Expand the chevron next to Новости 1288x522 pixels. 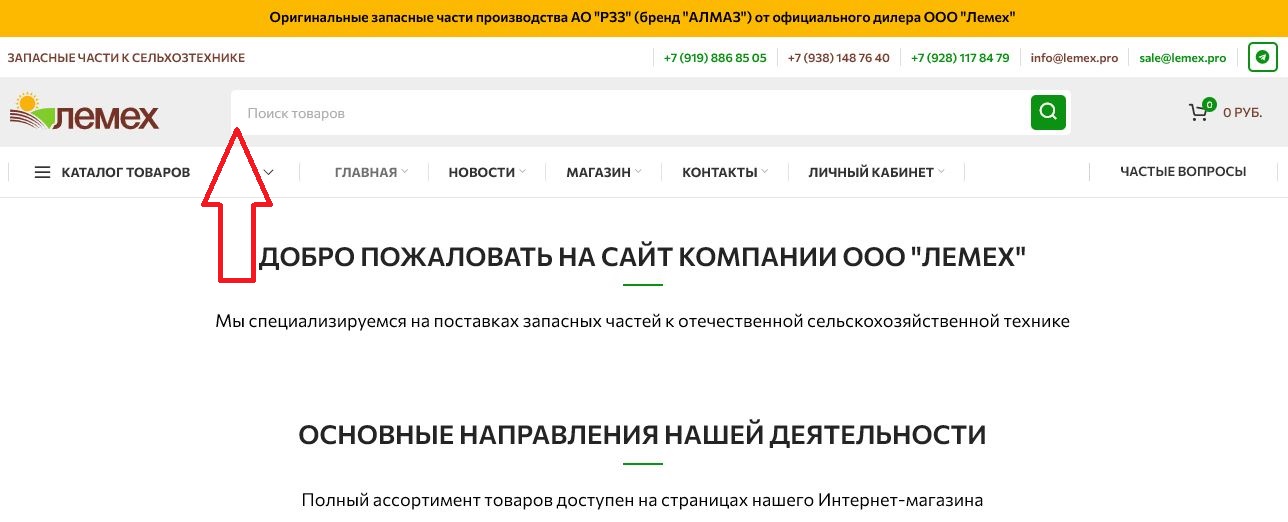tap(523, 172)
